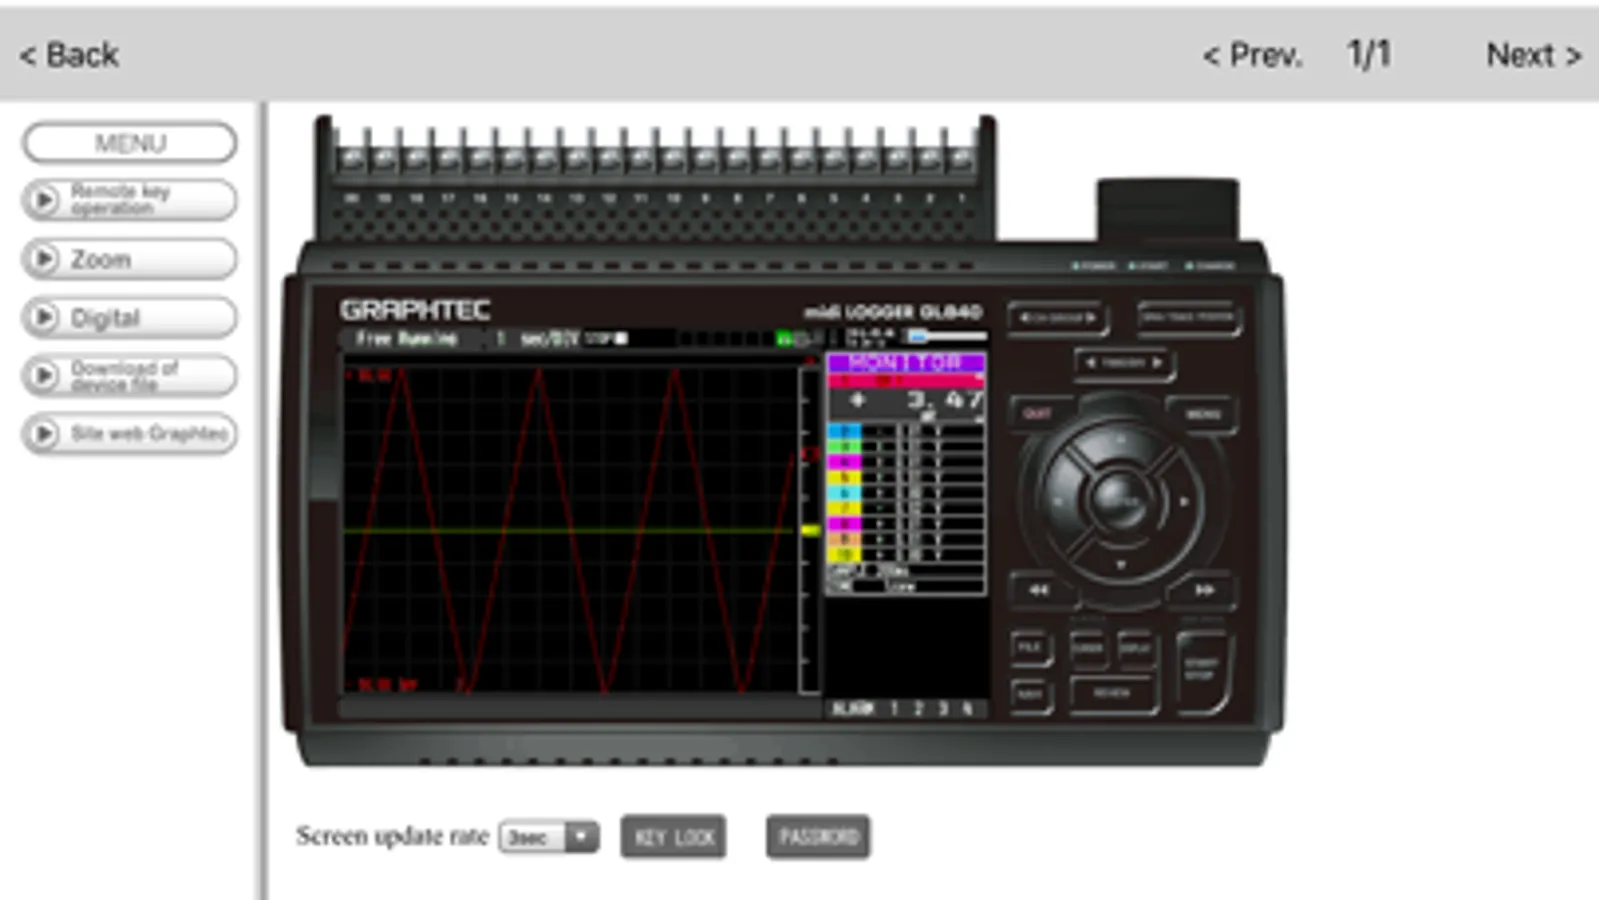
Task: Go to next page with Next
Action: (x=1533, y=55)
